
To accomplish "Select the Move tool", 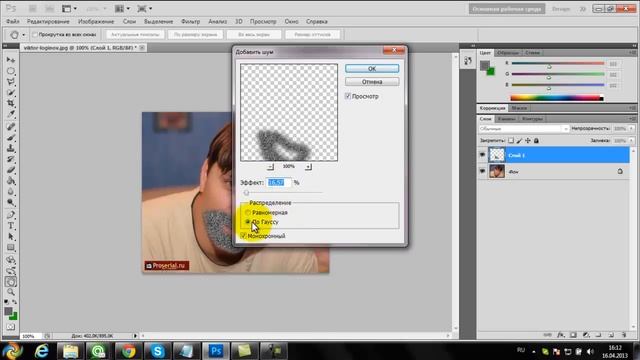I will [x=11, y=60].
